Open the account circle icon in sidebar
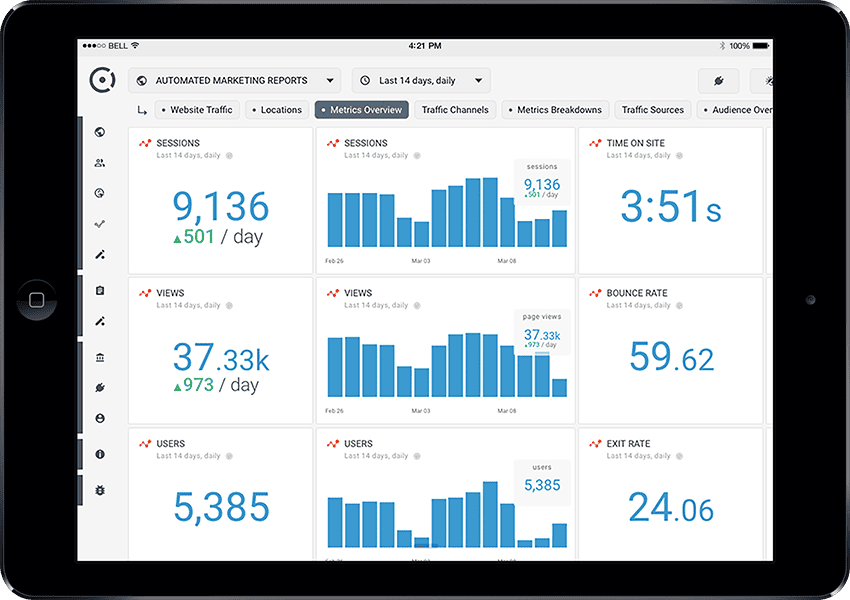Image resolution: width=850 pixels, height=600 pixels. tap(100, 419)
